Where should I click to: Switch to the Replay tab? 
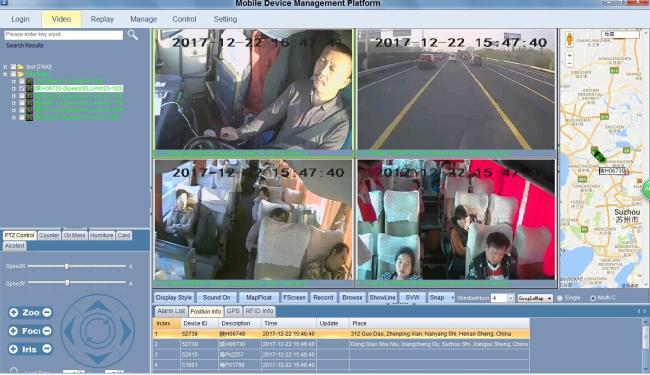coord(102,19)
